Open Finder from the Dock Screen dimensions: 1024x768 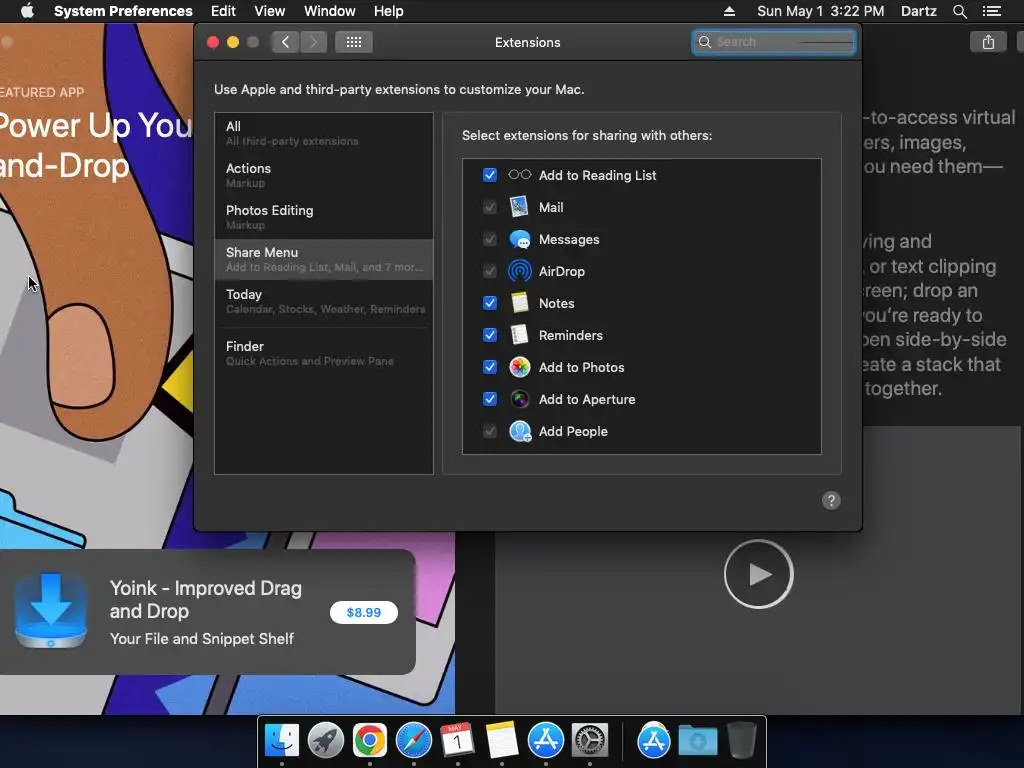coord(281,741)
